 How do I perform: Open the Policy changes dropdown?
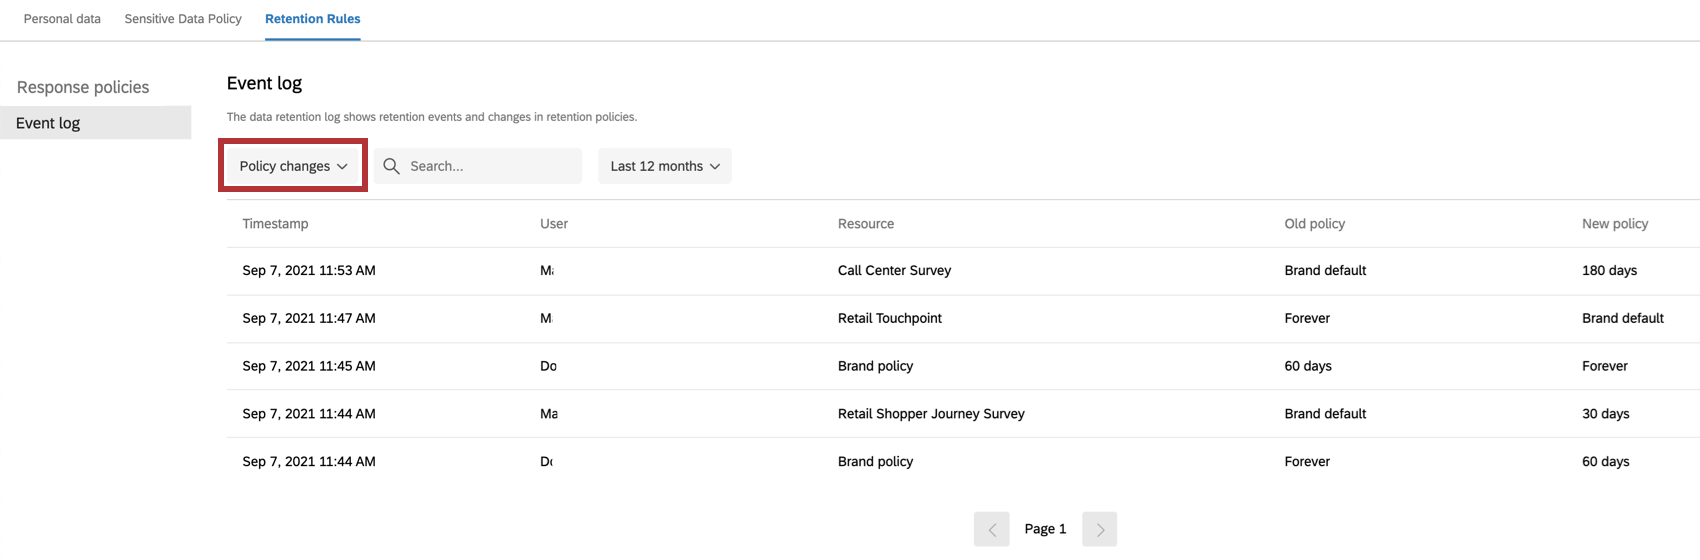pos(293,166)
